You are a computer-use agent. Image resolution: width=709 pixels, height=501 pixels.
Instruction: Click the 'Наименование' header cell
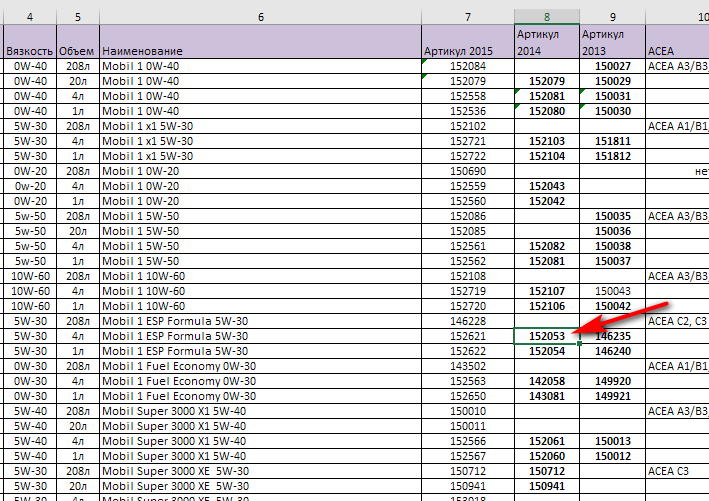pos(260,42)
